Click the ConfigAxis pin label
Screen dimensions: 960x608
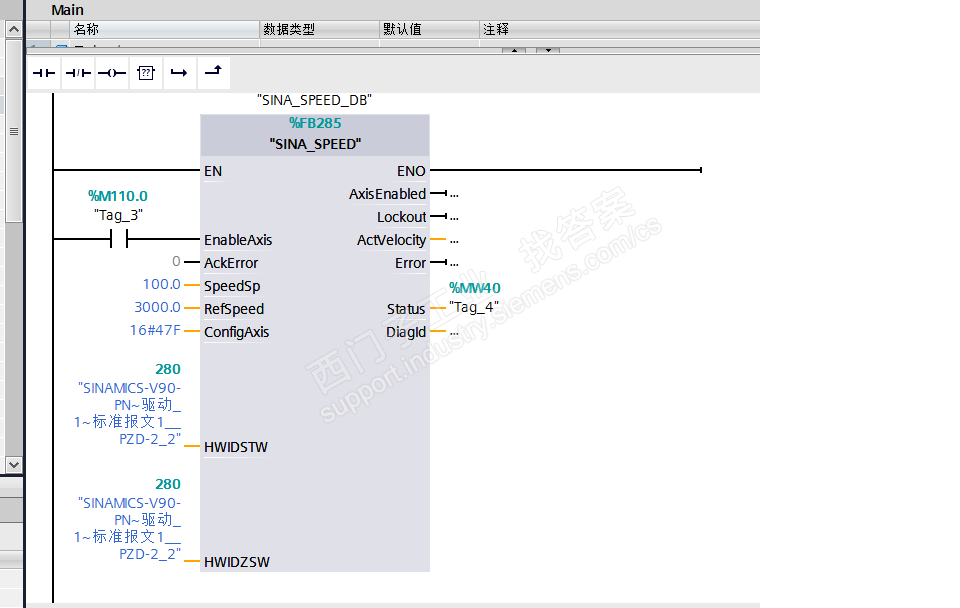pos(236,332)
